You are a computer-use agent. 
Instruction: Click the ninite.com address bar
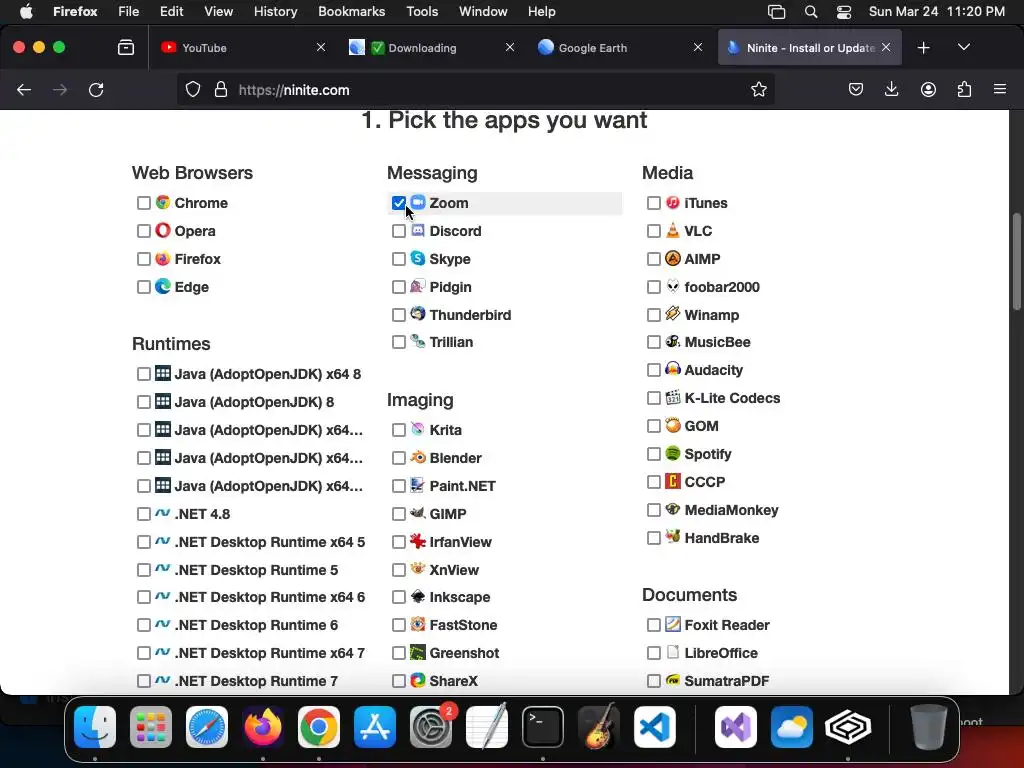coord(475,89)
